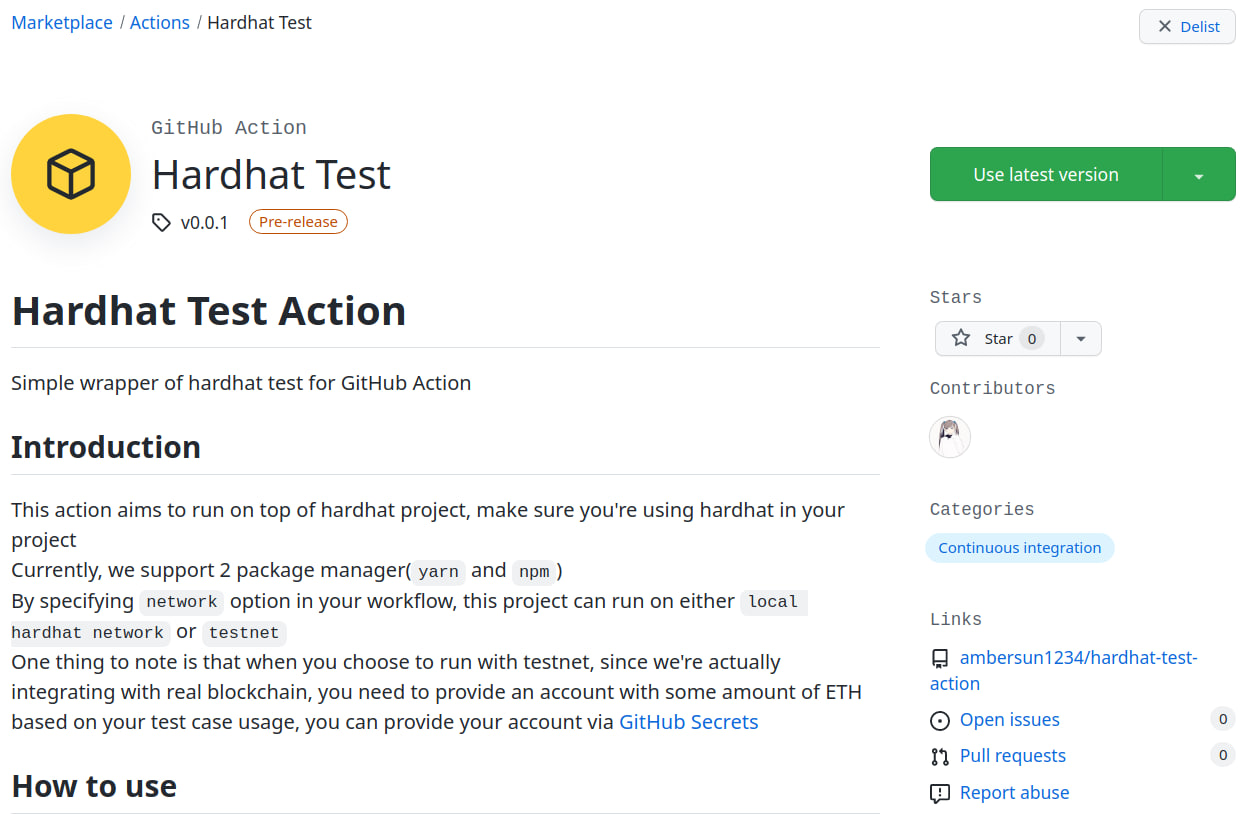Click the version tag icon beside v0.0.1
This screenshot has height=822, width=1241.
161,222
